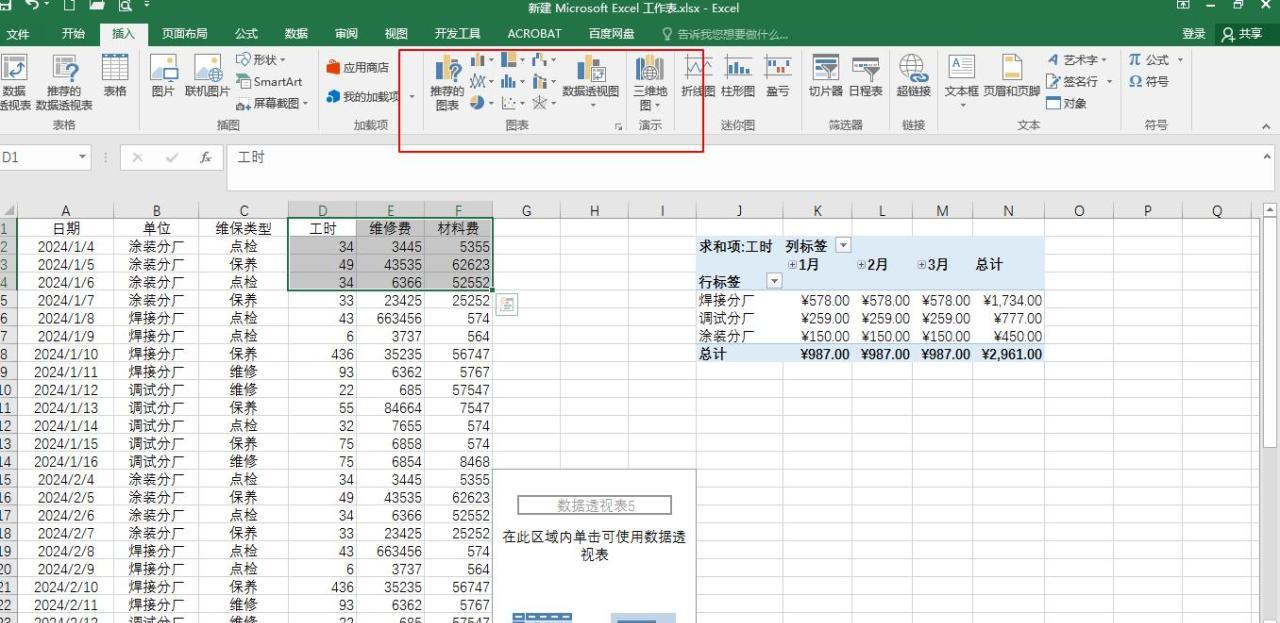Screen dimensions: 1280x623
Task: Collapse the ribbon with the chevron
Action: (1266, 126)
